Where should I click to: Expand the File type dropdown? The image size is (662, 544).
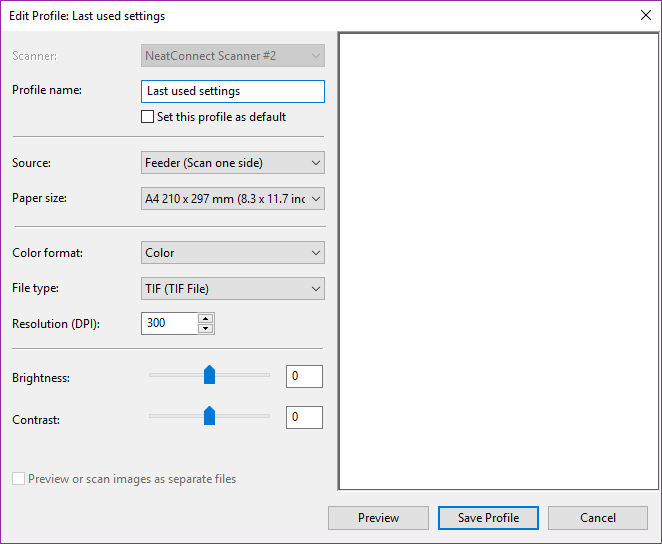click(233, 288)
